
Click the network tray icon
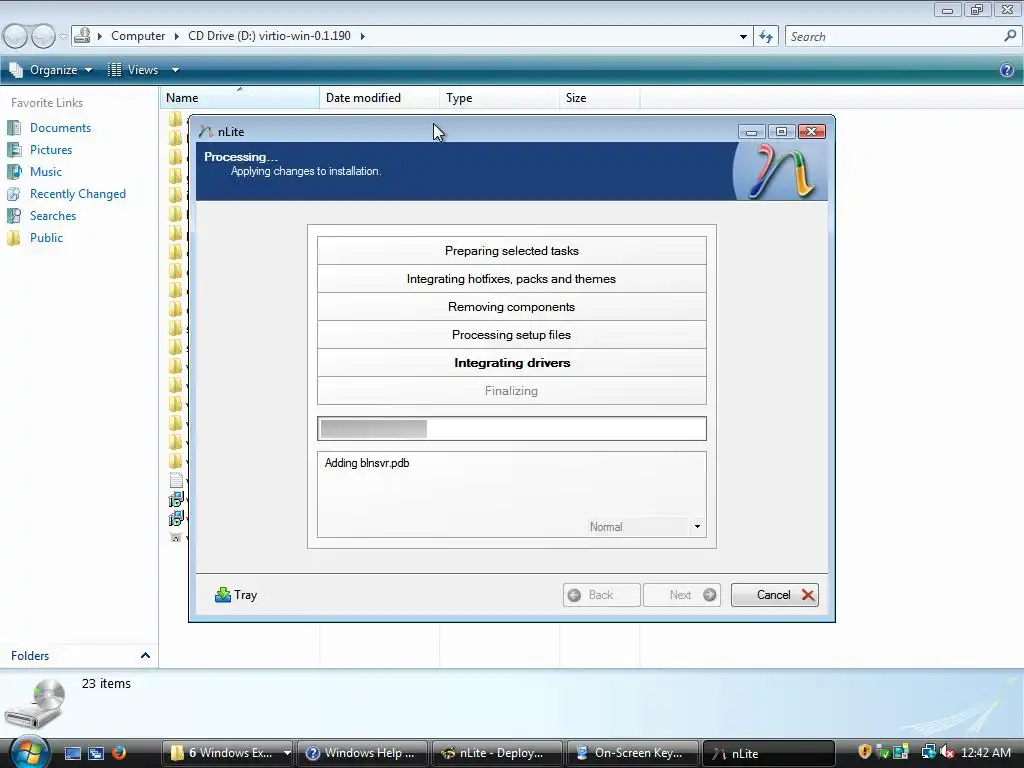pos(928,752)
